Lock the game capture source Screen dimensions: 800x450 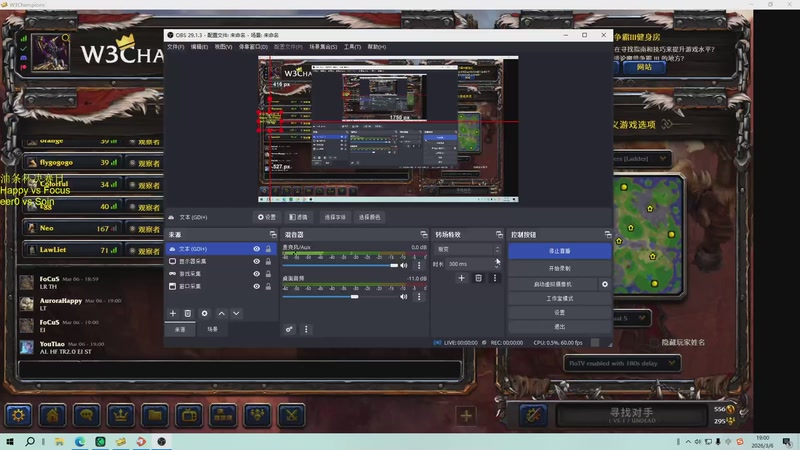point(268,274)
